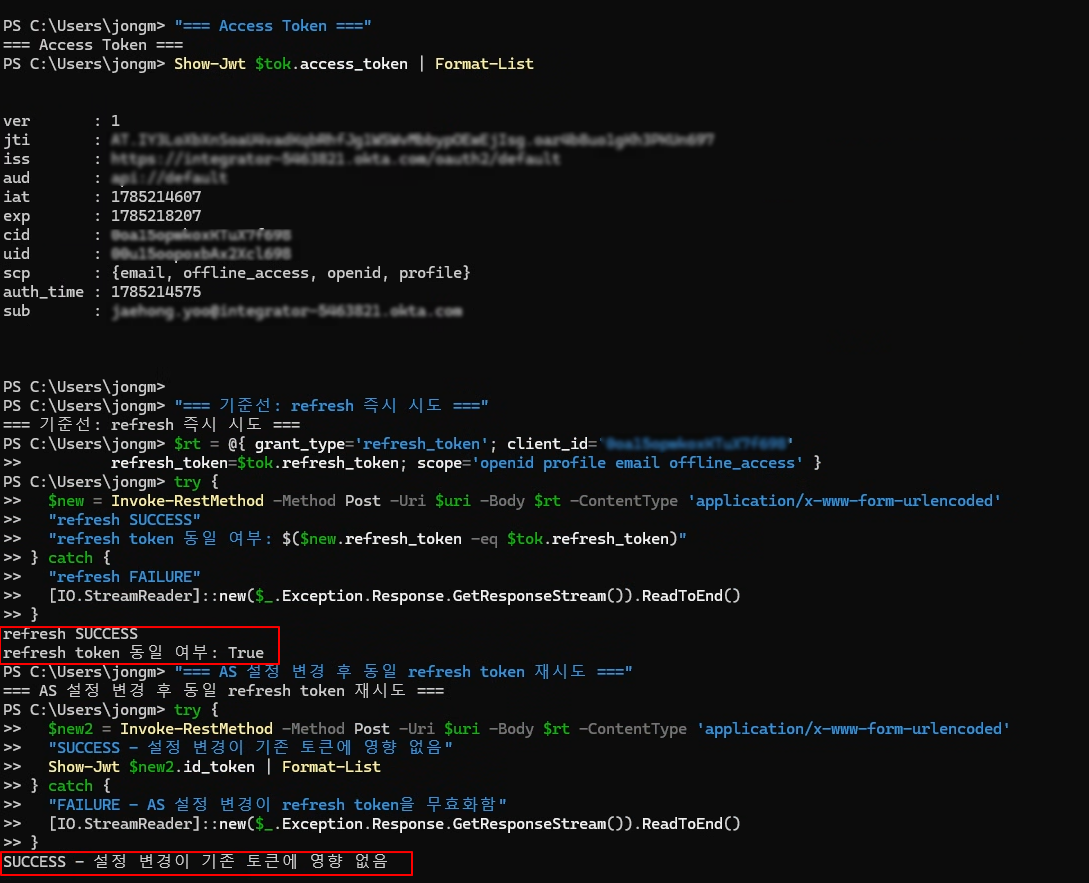Click the blurred sub email value

(287, 311)
